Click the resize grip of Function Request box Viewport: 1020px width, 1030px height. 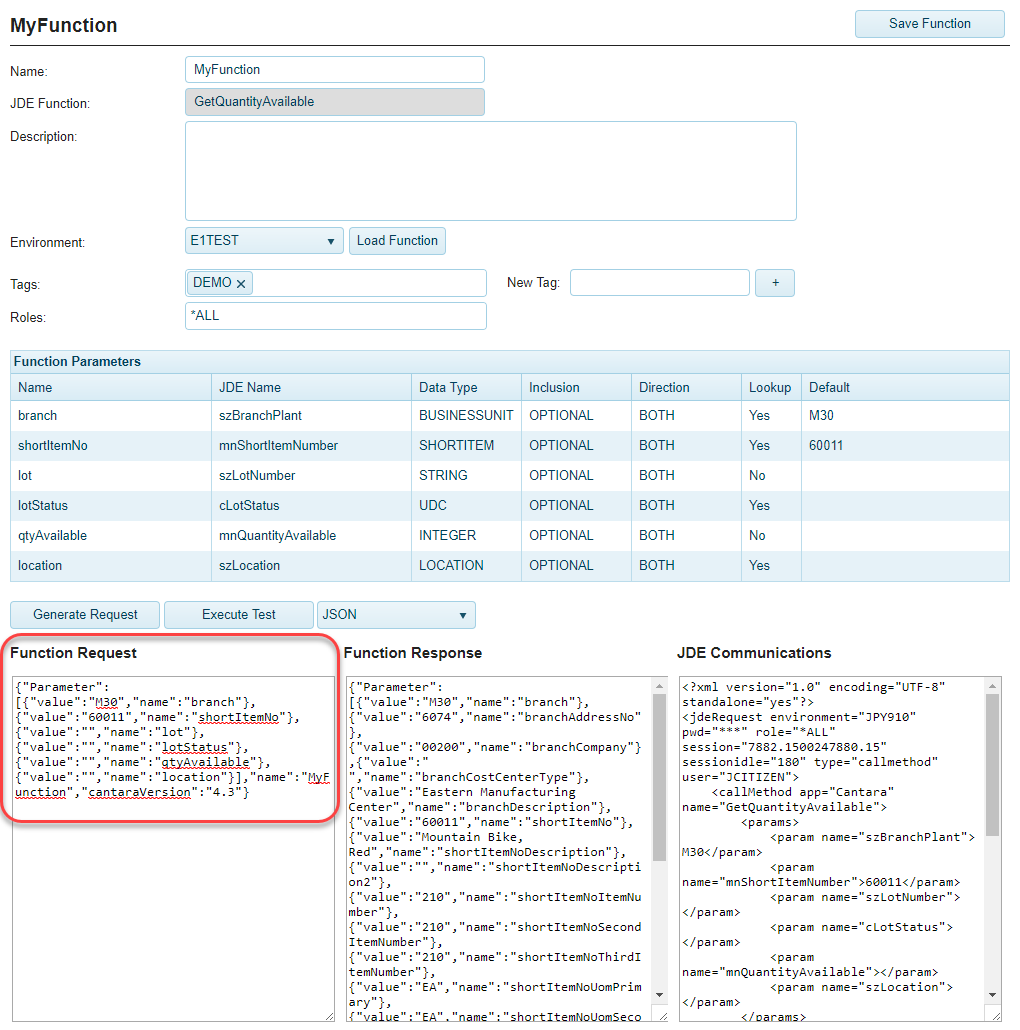pyautogui.click(x=328, y=1015)
